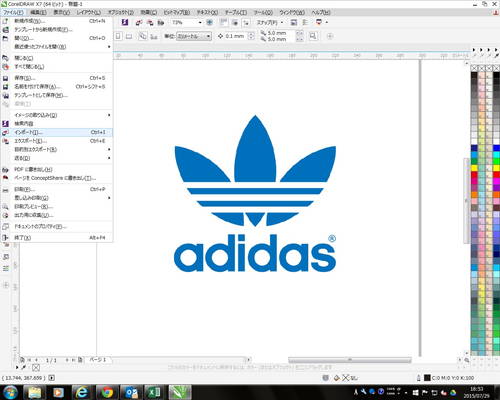Choose エクスポート (Export) in File menu

point(57,141)
